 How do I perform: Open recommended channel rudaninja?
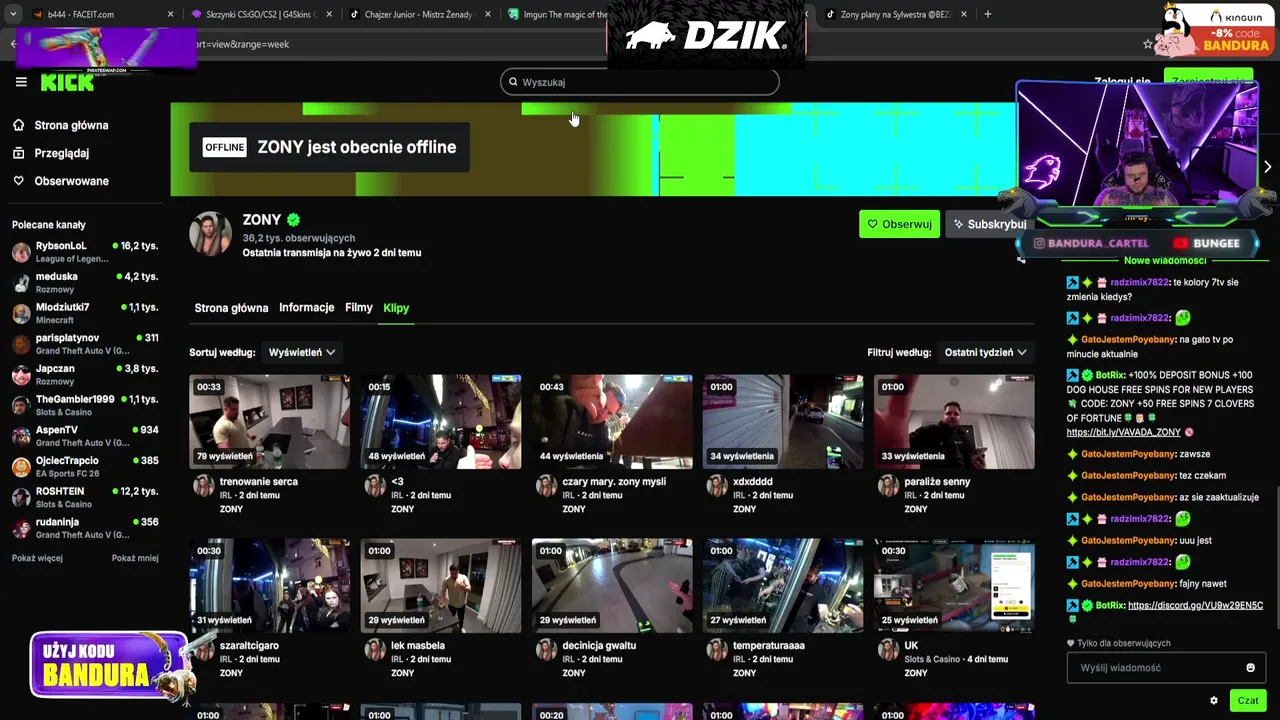[x=85, y=528]
